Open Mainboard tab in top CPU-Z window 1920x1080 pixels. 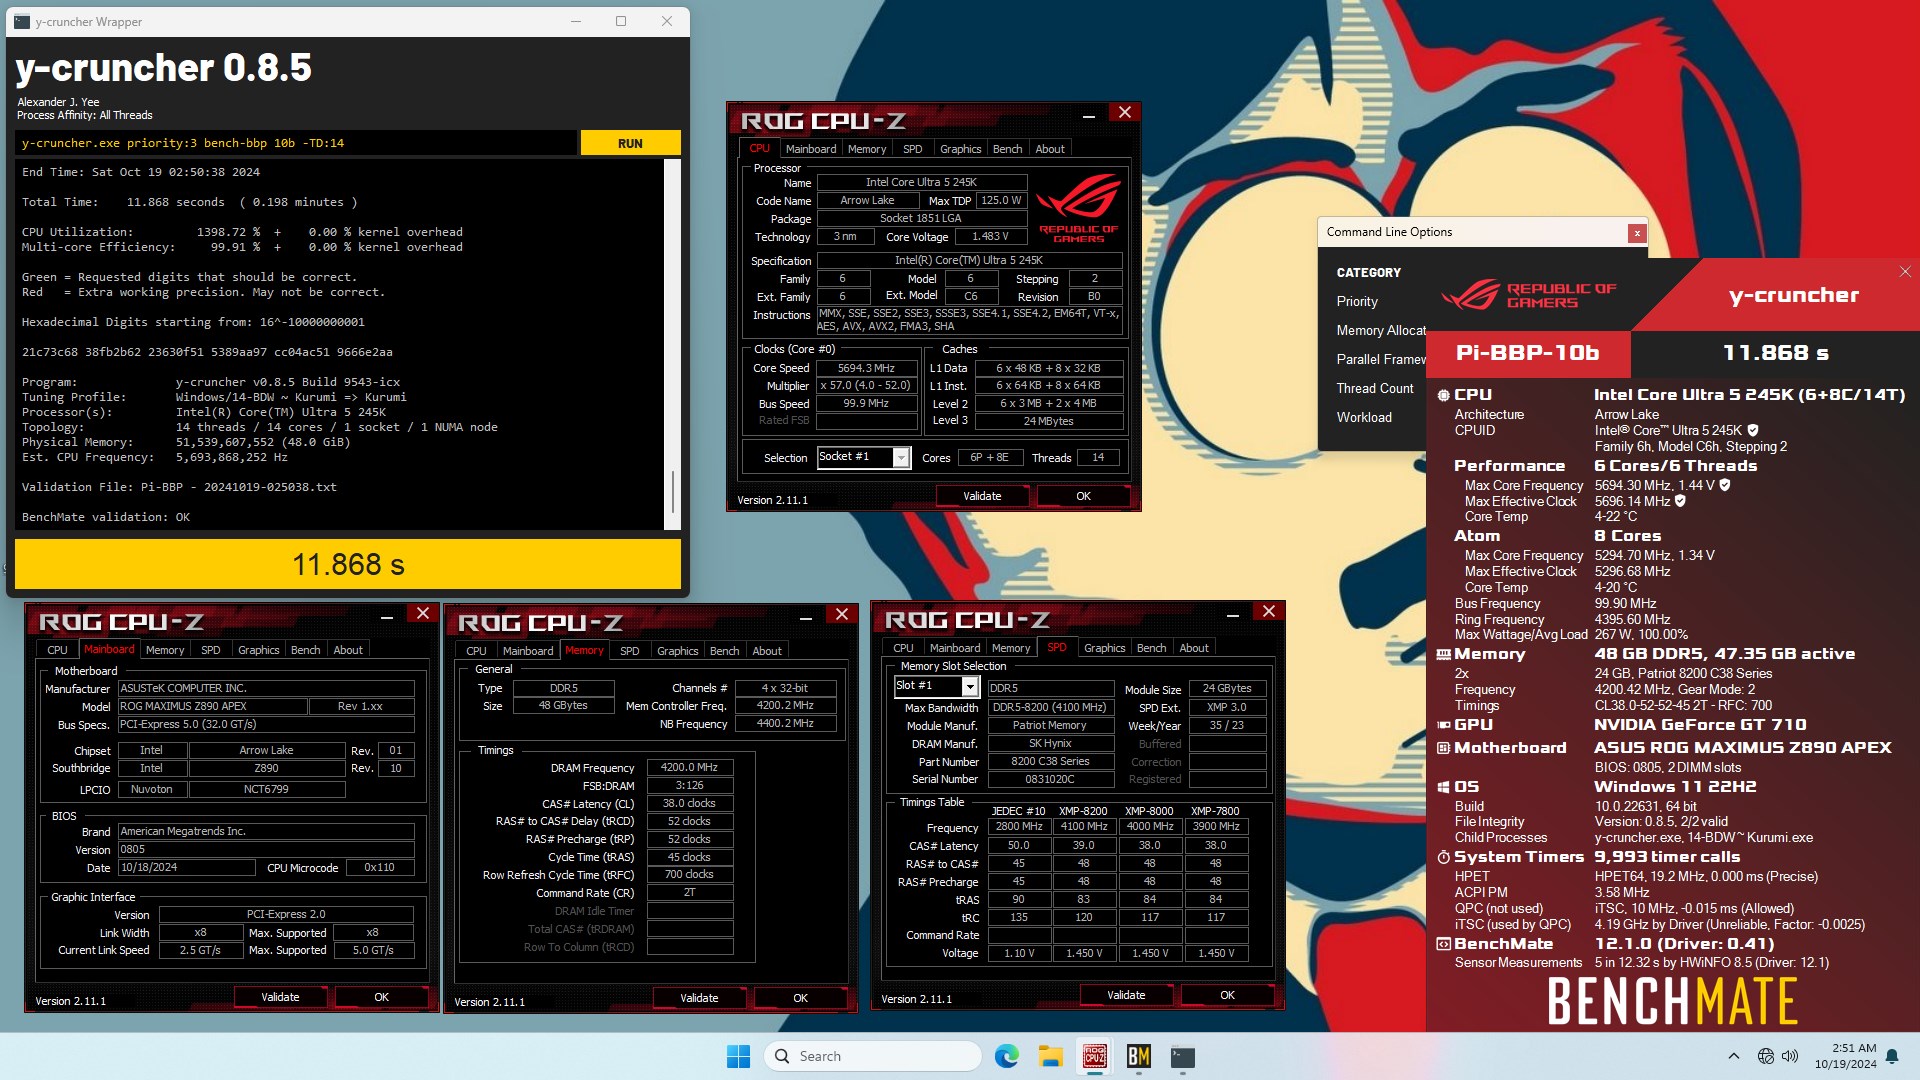811,149
